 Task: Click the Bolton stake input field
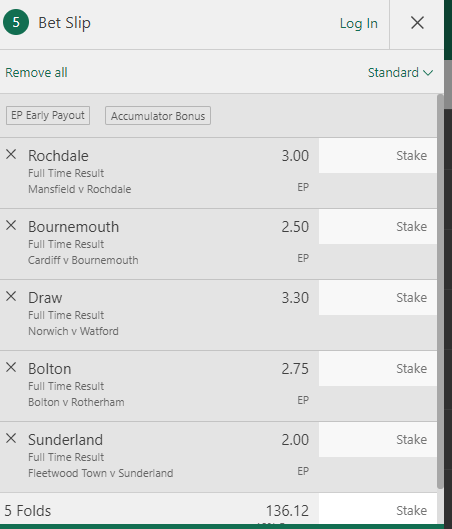point(378,368)
